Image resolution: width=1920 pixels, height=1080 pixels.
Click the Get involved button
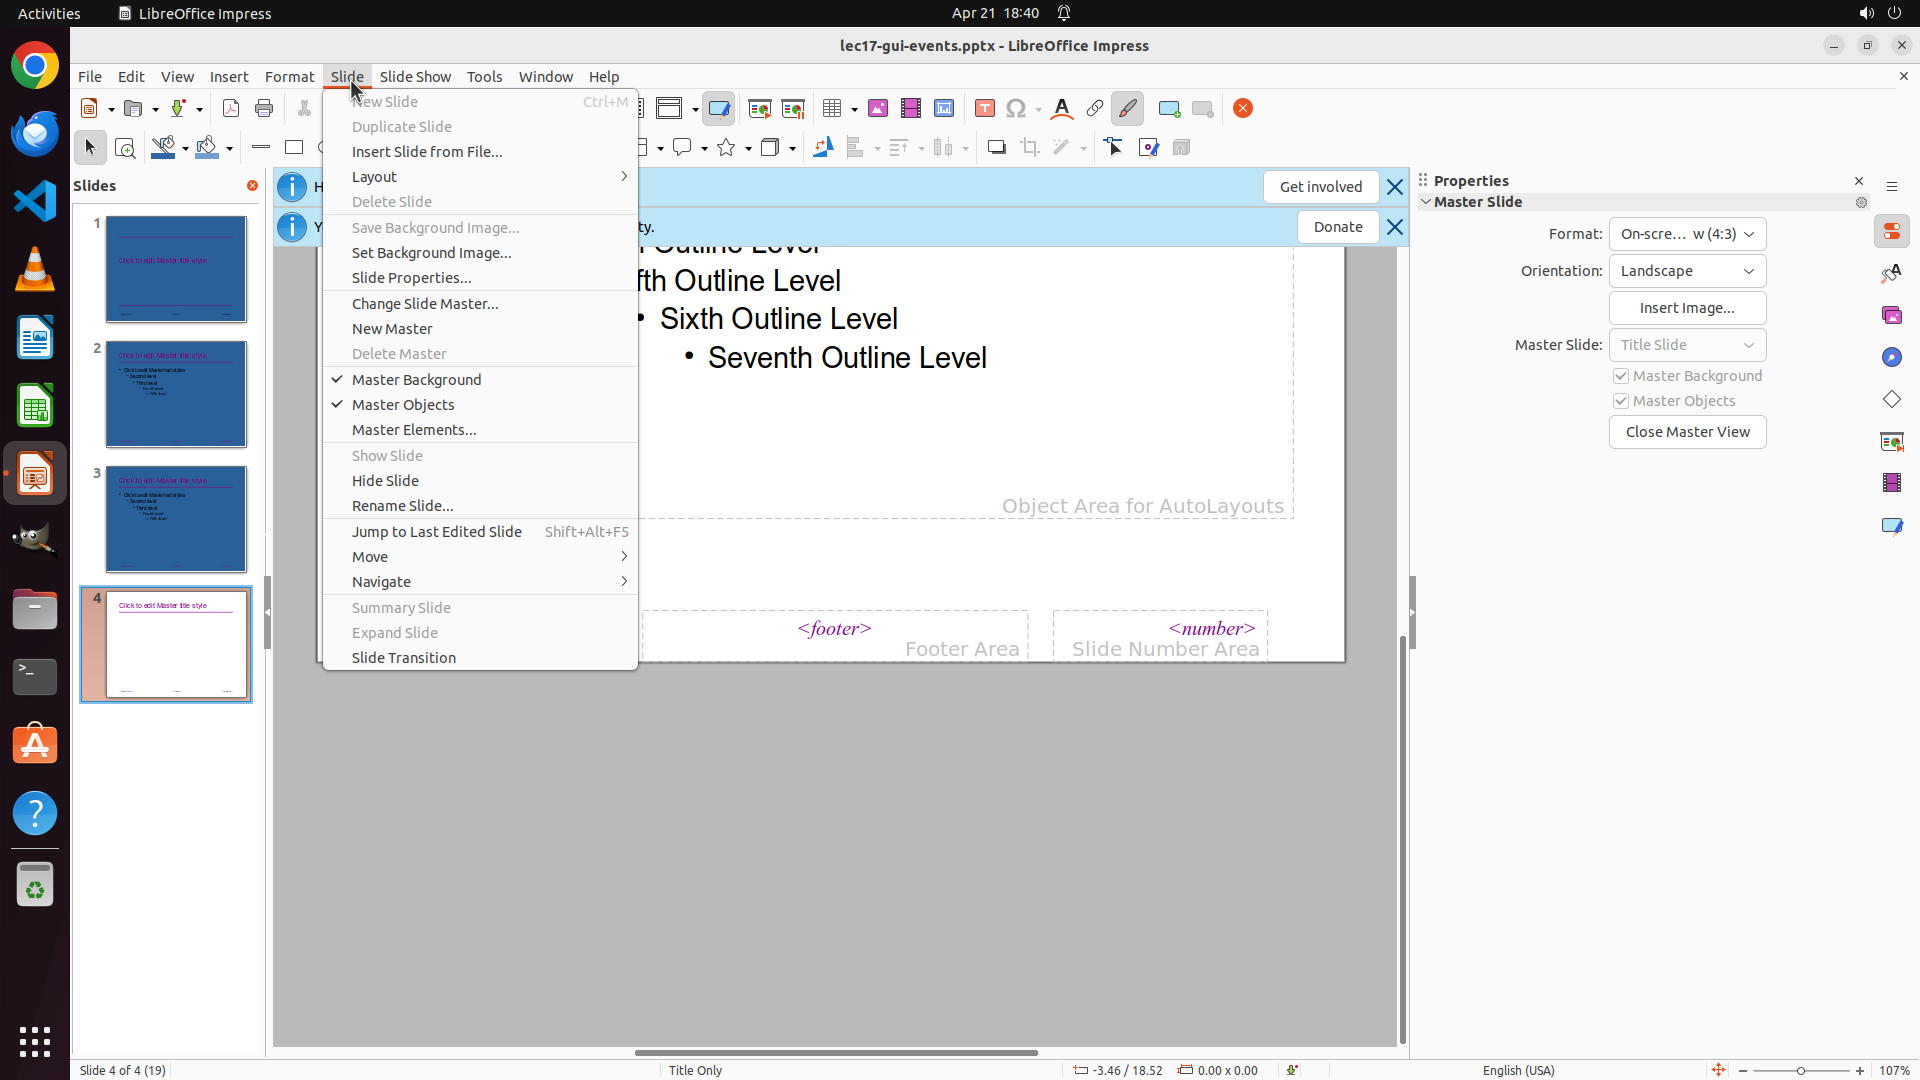click(1320, 187)
